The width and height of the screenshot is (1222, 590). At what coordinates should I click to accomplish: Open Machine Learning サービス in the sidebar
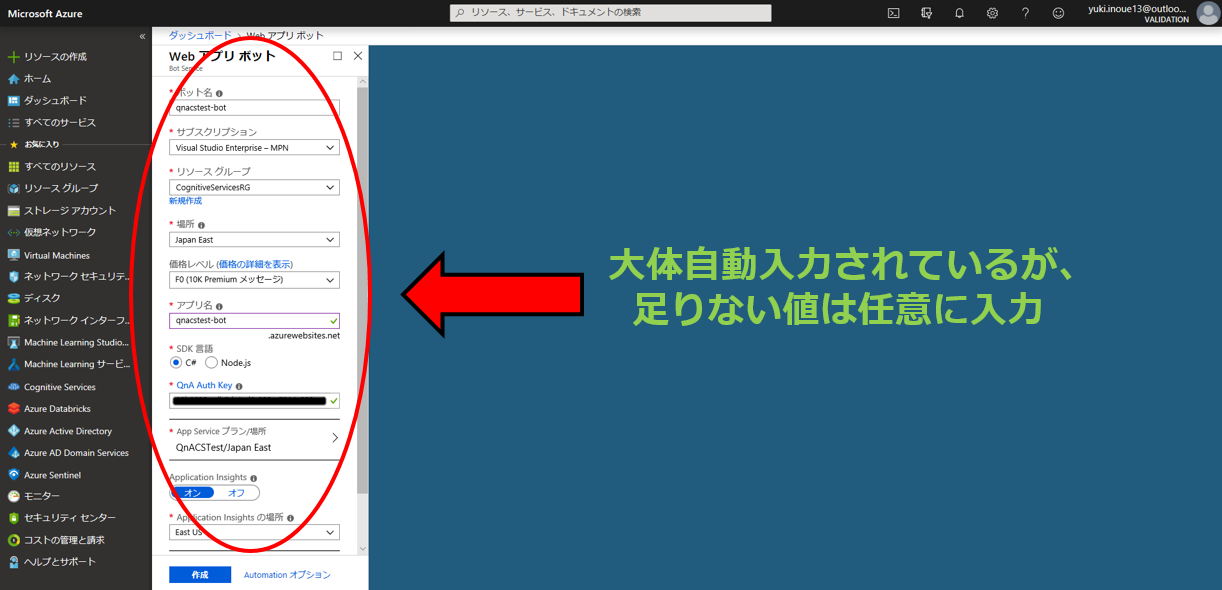tap(76, 364)
